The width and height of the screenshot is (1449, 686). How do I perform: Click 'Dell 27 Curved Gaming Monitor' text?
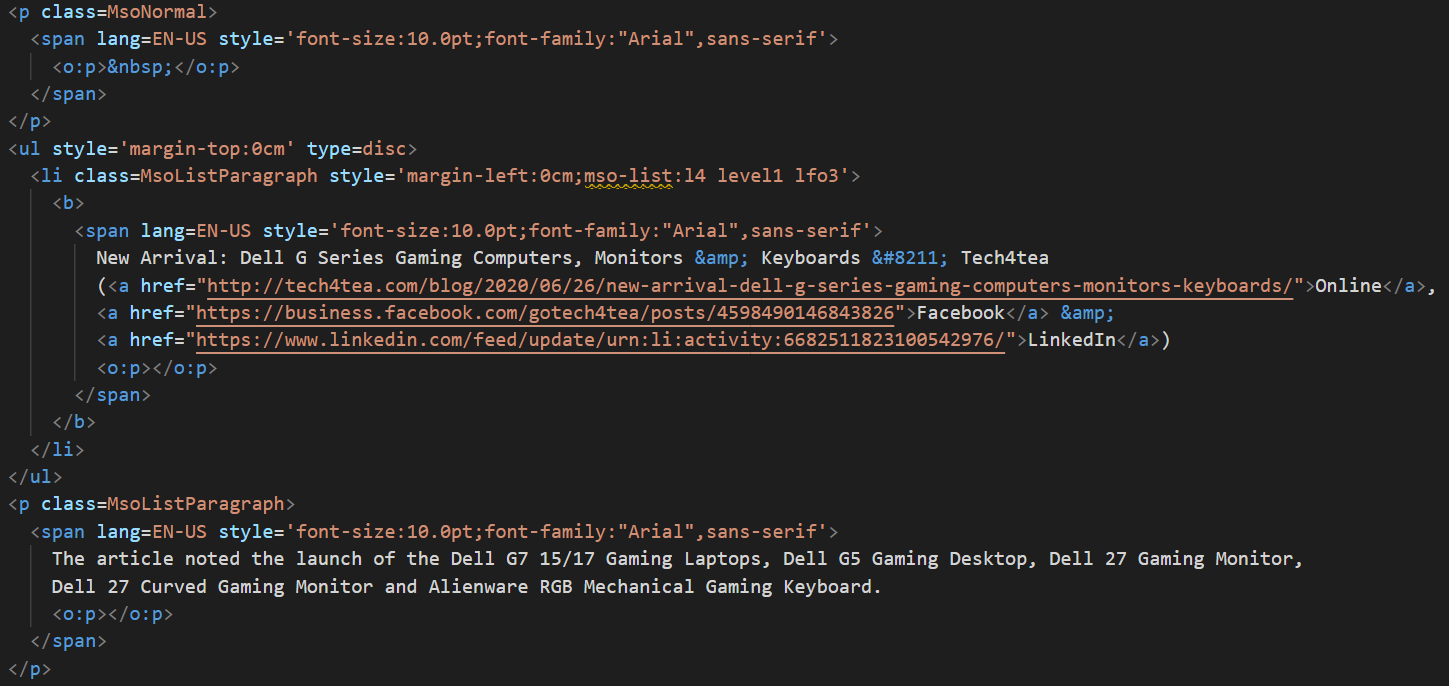click(x=212, y=586)
